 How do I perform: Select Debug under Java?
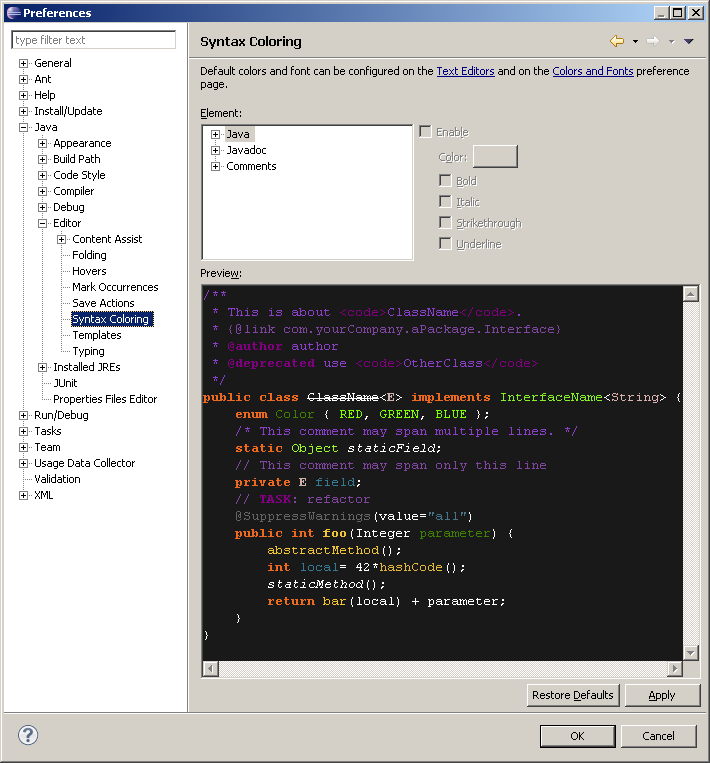click(69, 207)
